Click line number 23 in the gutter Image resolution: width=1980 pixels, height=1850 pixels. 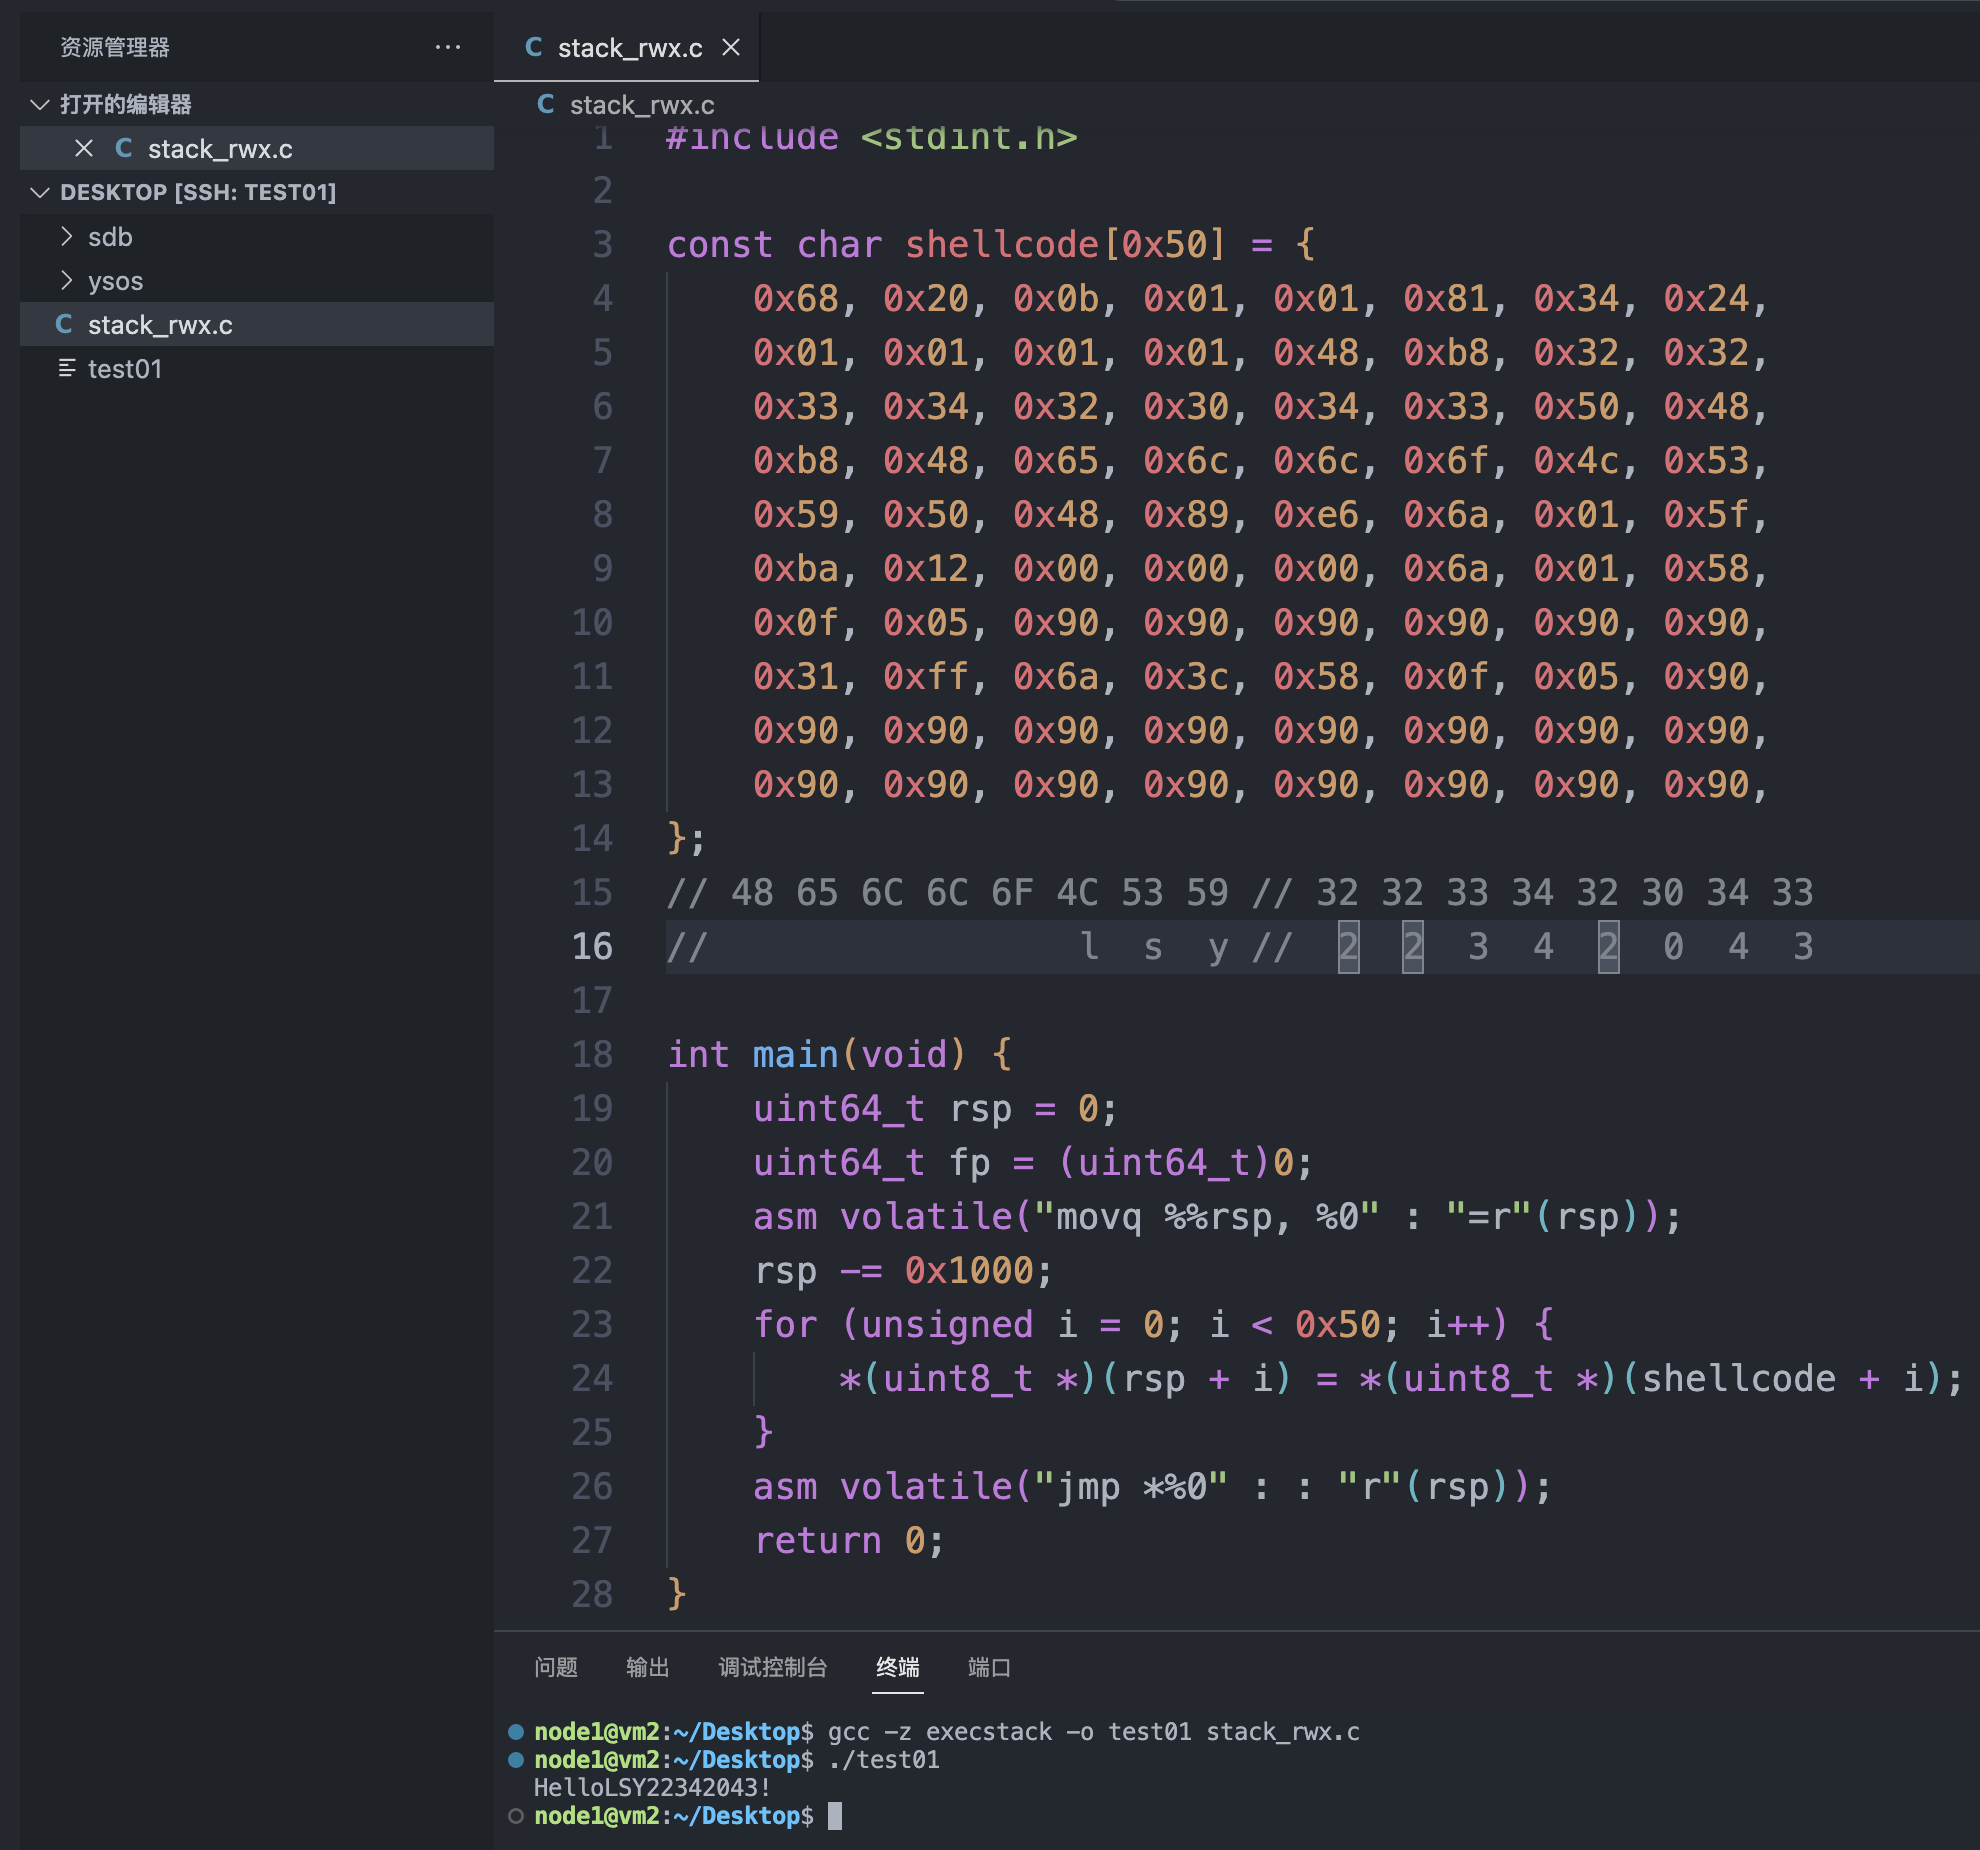click(592, 1324)
